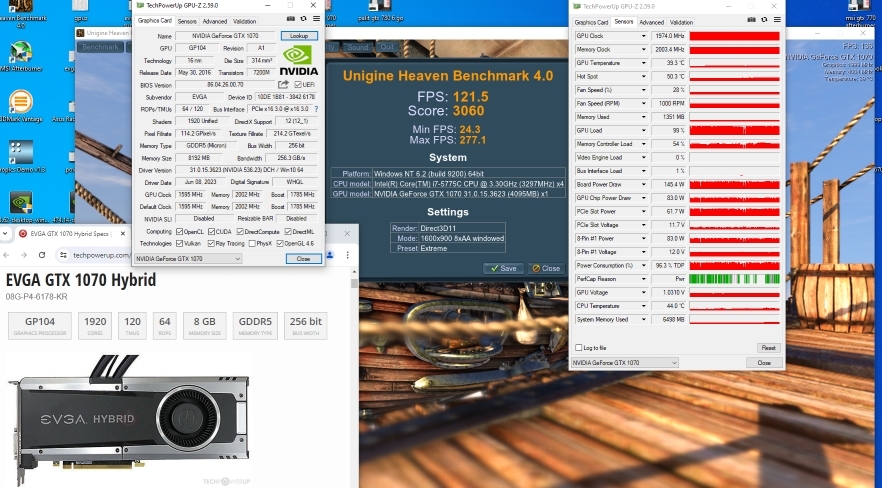Switch to Validation tab in Sensors window
Screen dimensions: 882x488
[x=681, y=22]
